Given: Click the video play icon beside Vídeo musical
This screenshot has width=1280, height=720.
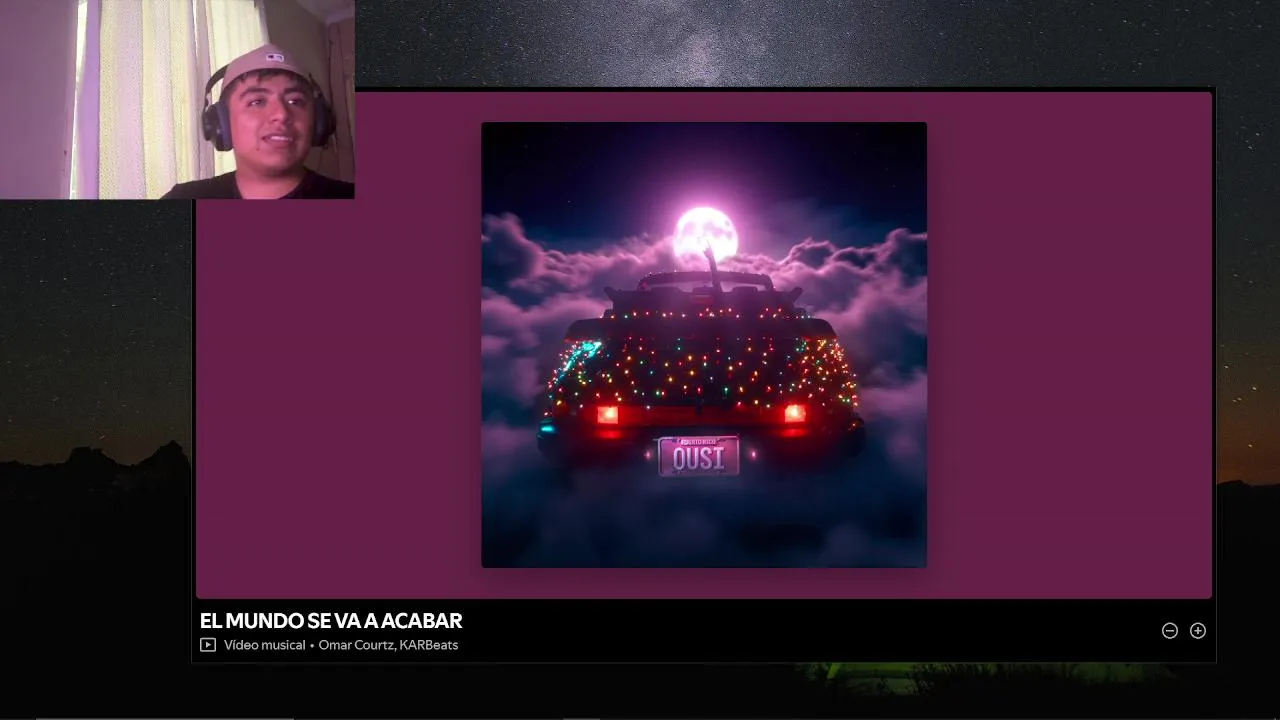Looking at the screenshot, I should pyautogui.click(x=208, y=645).
